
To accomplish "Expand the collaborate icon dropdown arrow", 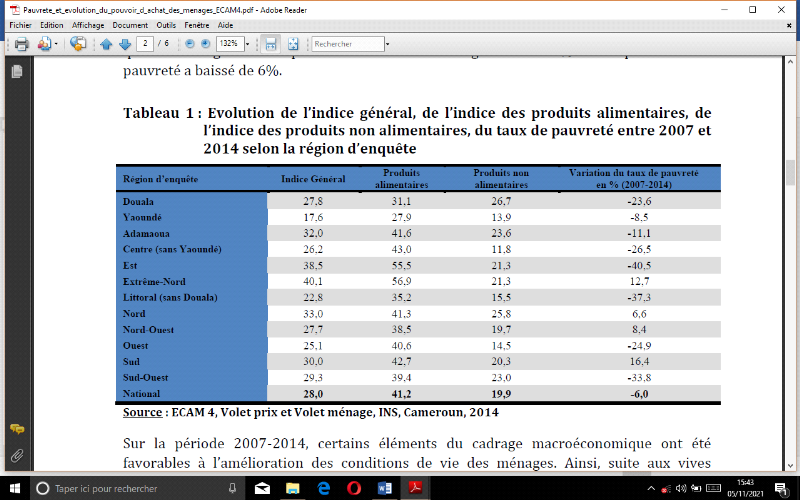I will (x=56, y=44).
